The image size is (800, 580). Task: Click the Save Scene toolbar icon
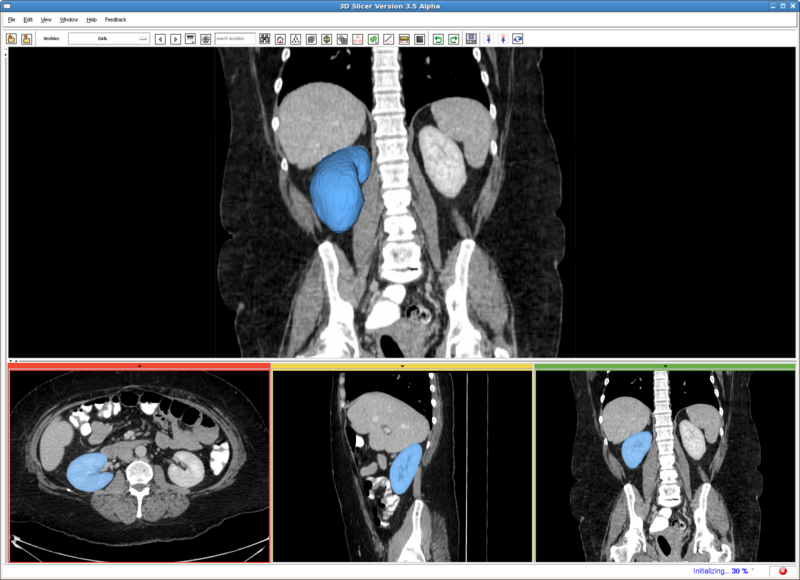click(x=27, y=38)
